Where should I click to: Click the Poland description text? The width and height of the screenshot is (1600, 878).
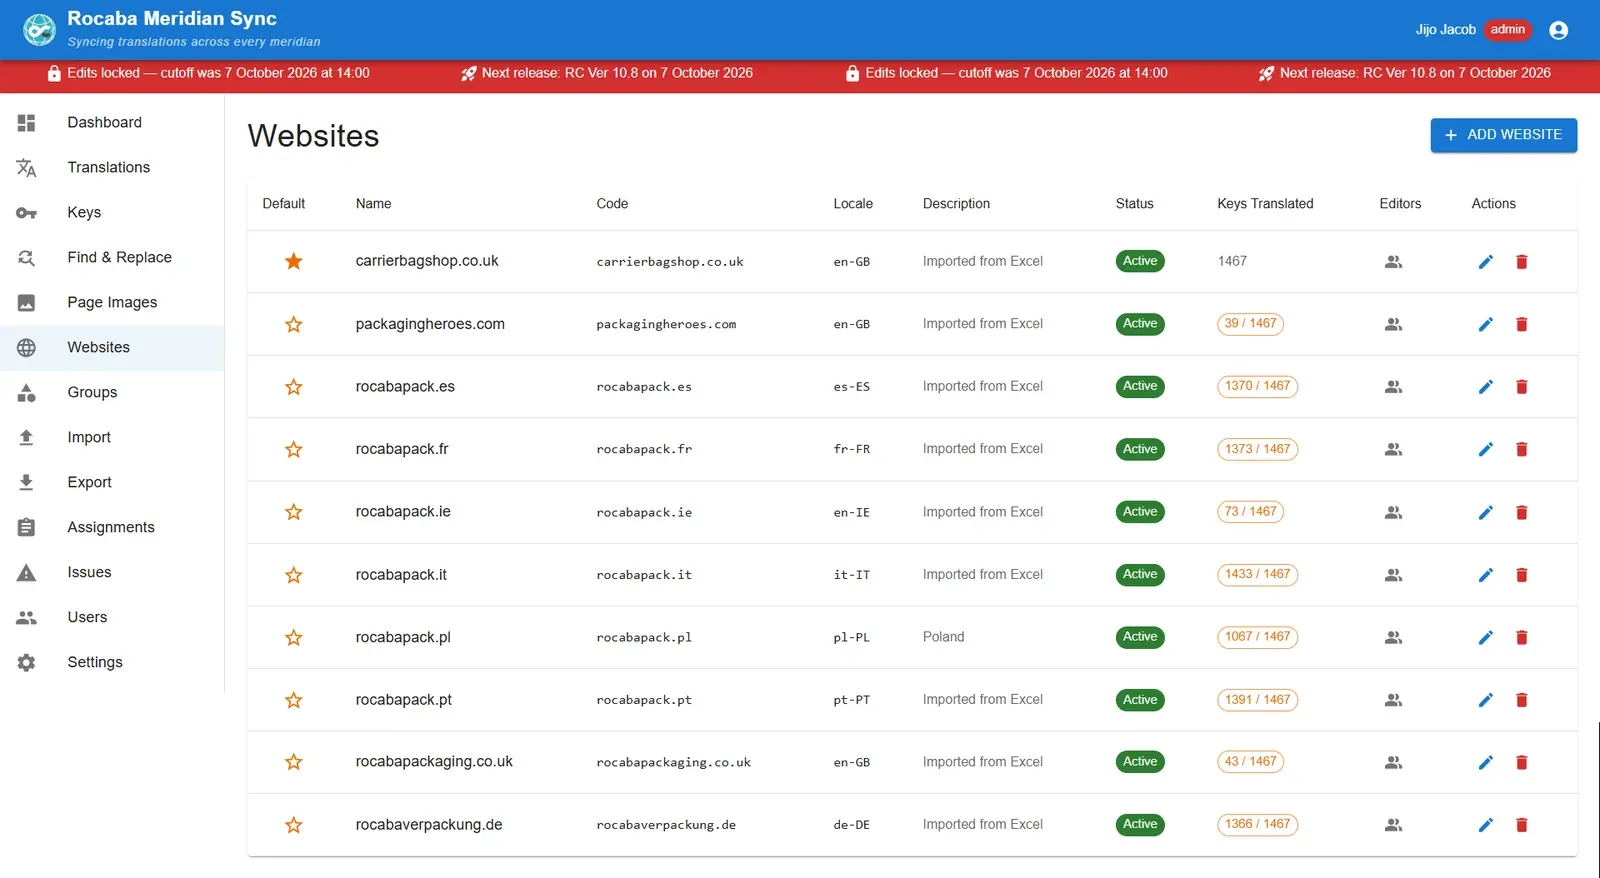(x=943, y=637)
